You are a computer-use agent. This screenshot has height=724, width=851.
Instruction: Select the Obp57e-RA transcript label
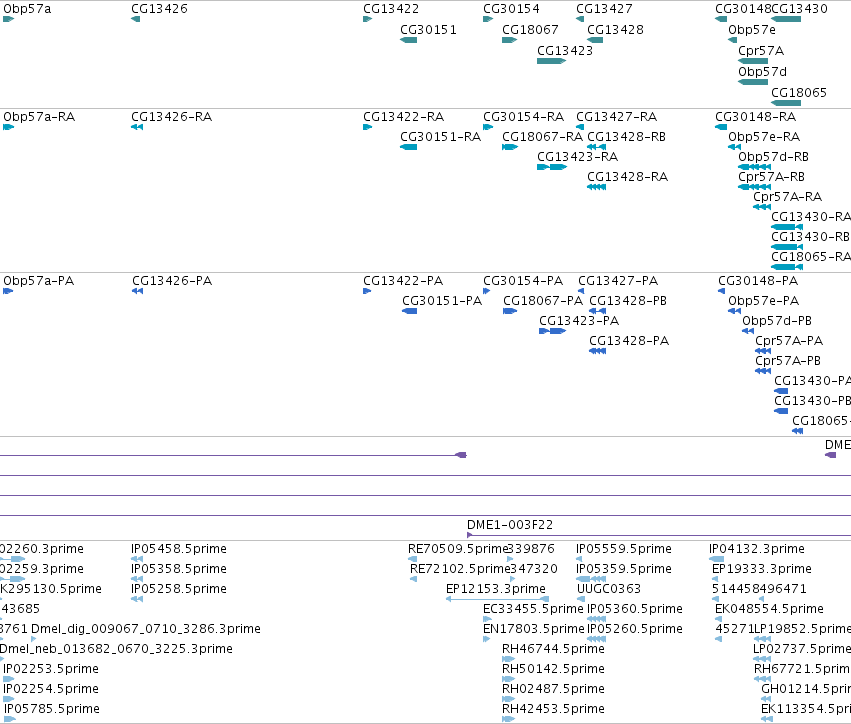(764, 137)
